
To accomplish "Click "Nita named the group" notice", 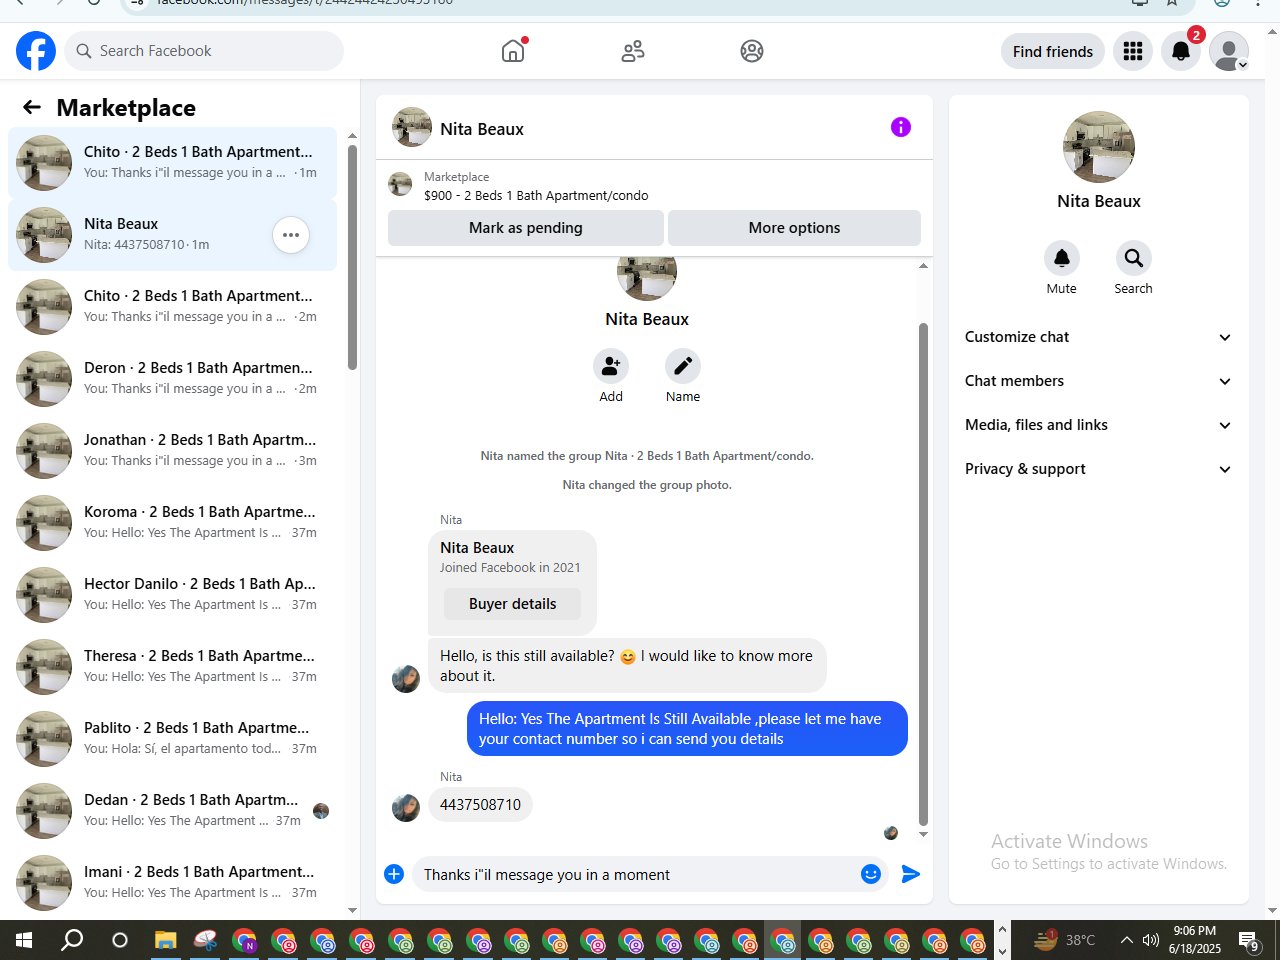I will (647, 456).
